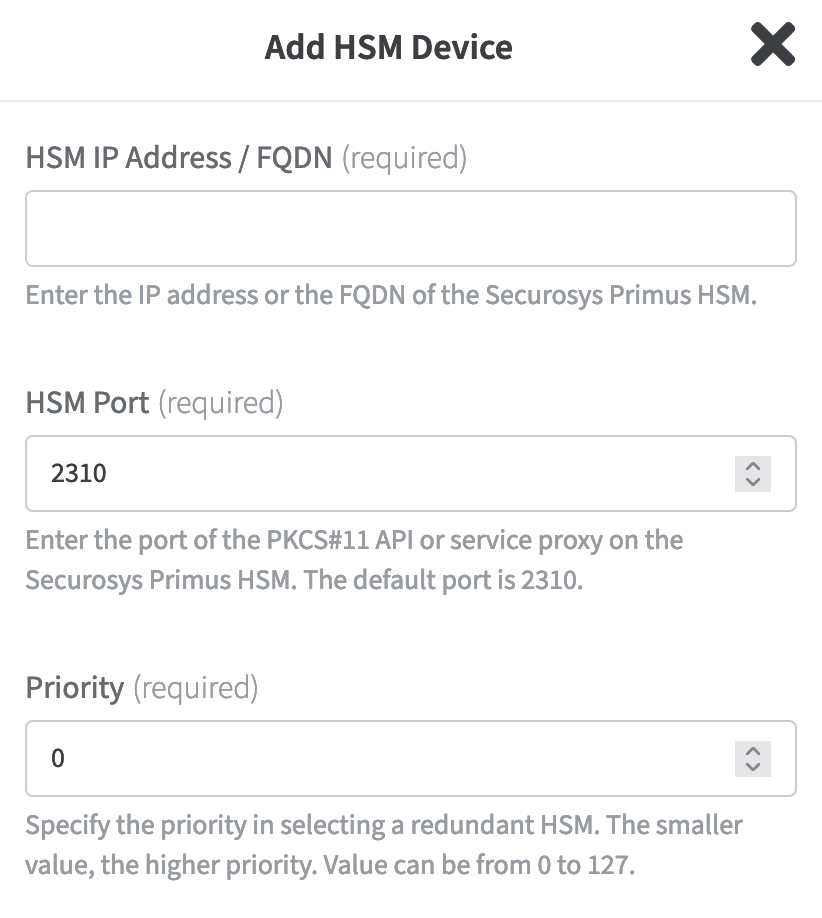Click "(required)" next to HSM Port label
Screen dimensions: 822x918
point(221,403)
